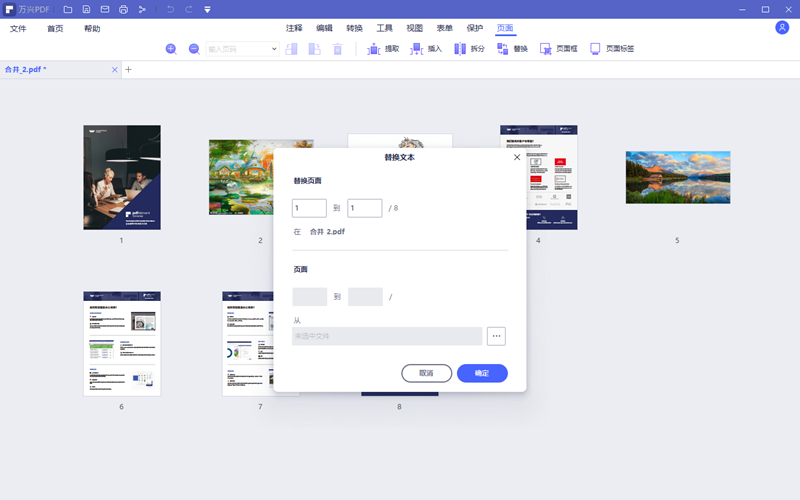Select the 拆分 split tool

[469, 48]
